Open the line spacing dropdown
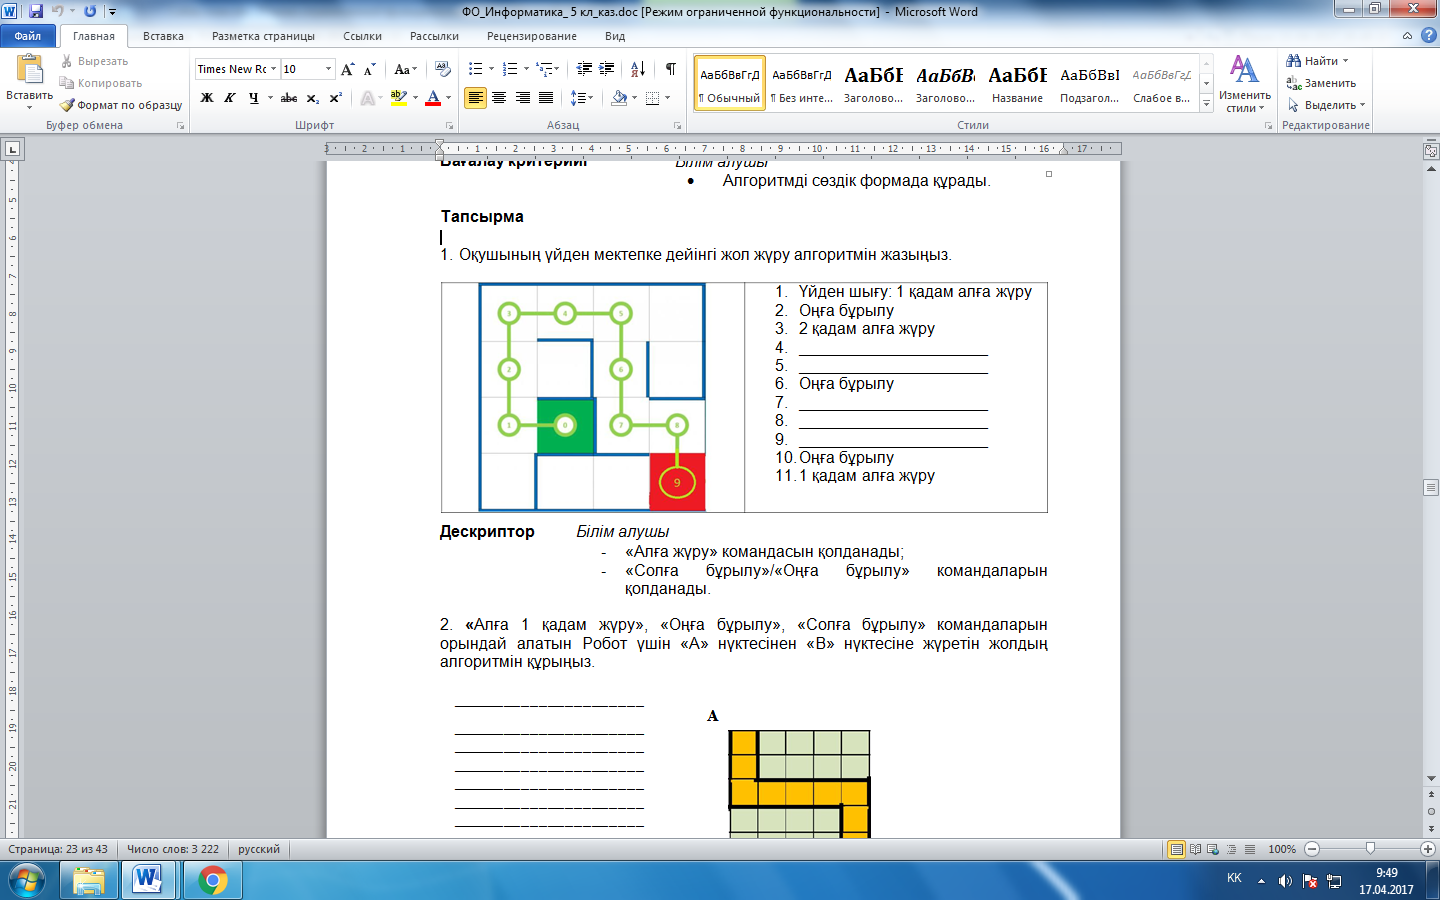This screenshot has width=1440, height=900. click(x=582, y=98)
